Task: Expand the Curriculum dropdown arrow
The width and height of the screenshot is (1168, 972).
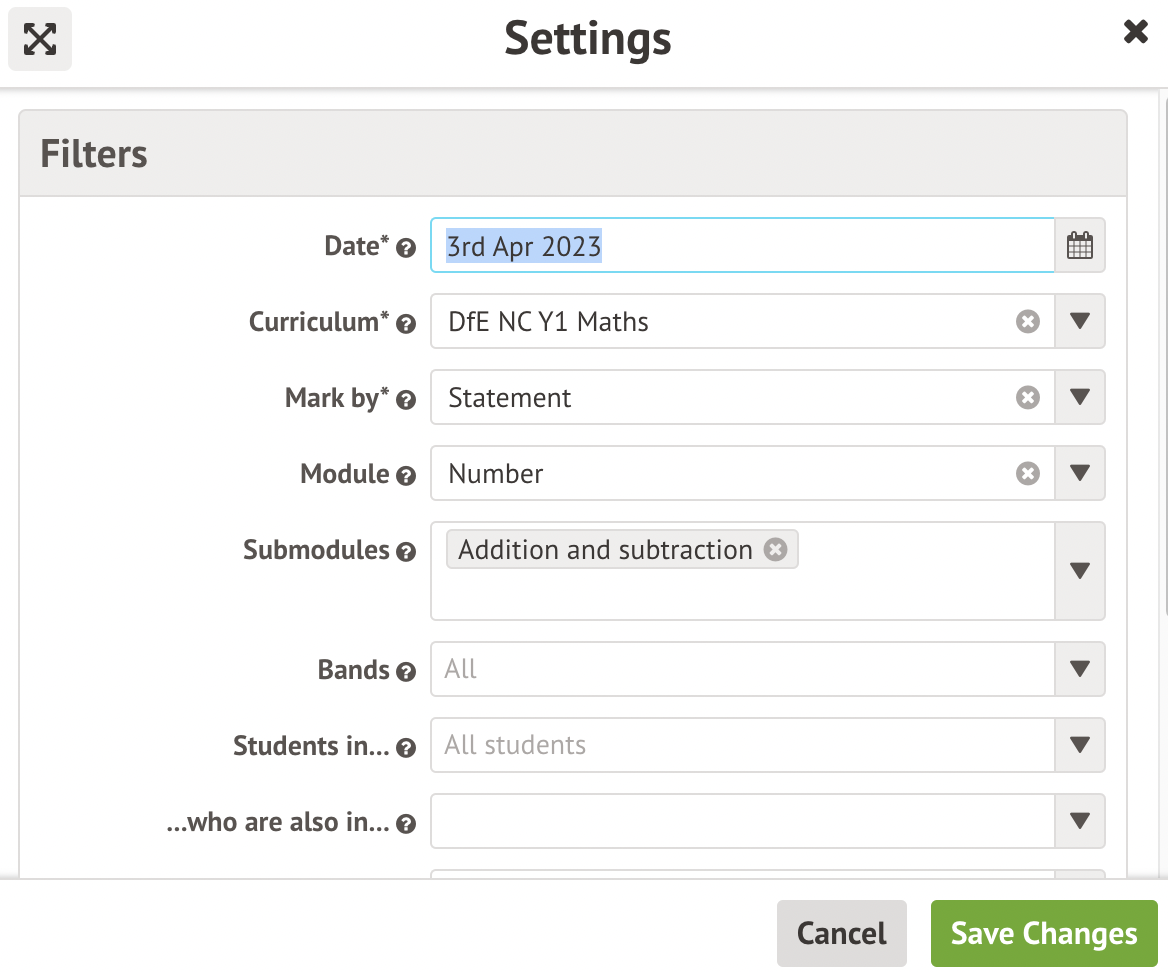Action: tap(1080, 322)
